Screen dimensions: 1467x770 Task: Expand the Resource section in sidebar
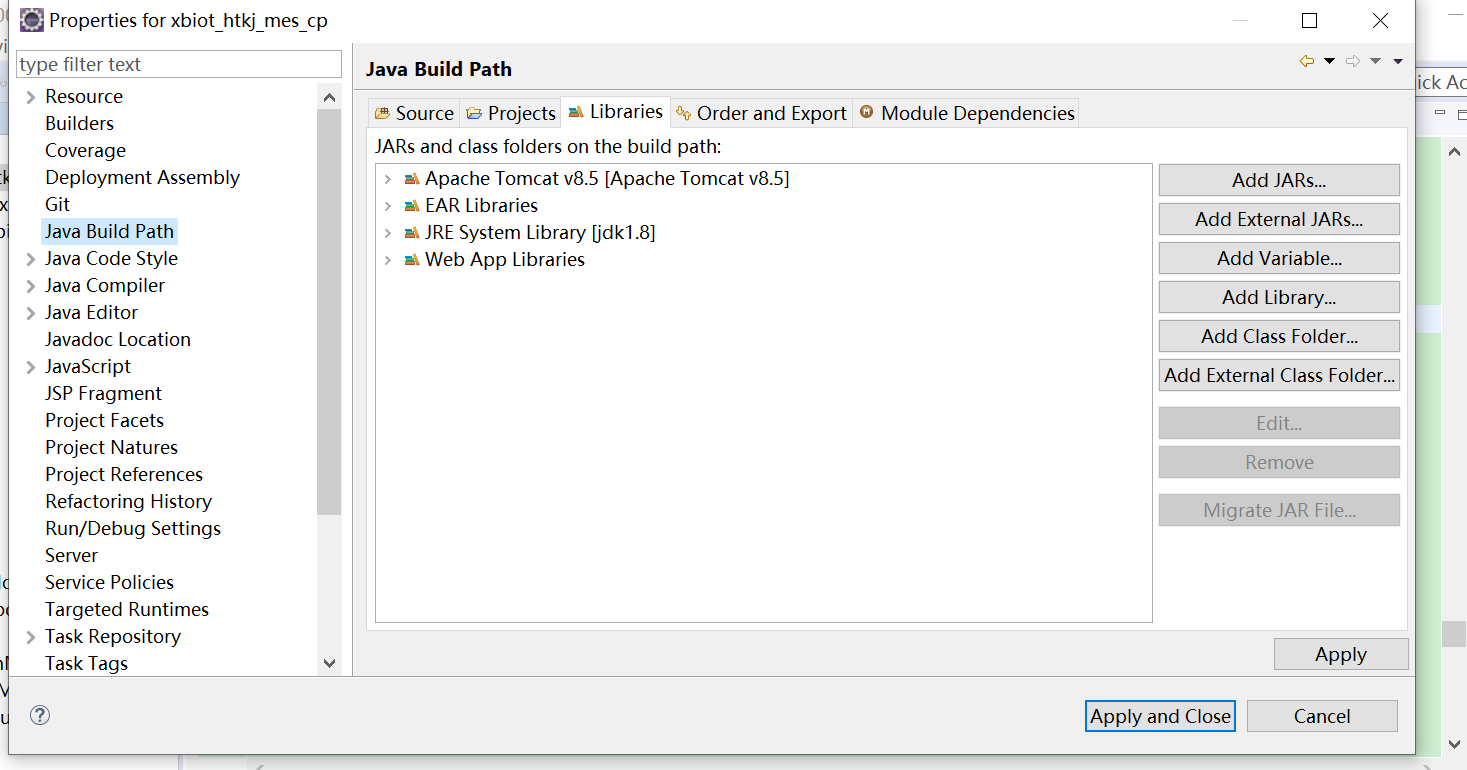coord(29,96)
